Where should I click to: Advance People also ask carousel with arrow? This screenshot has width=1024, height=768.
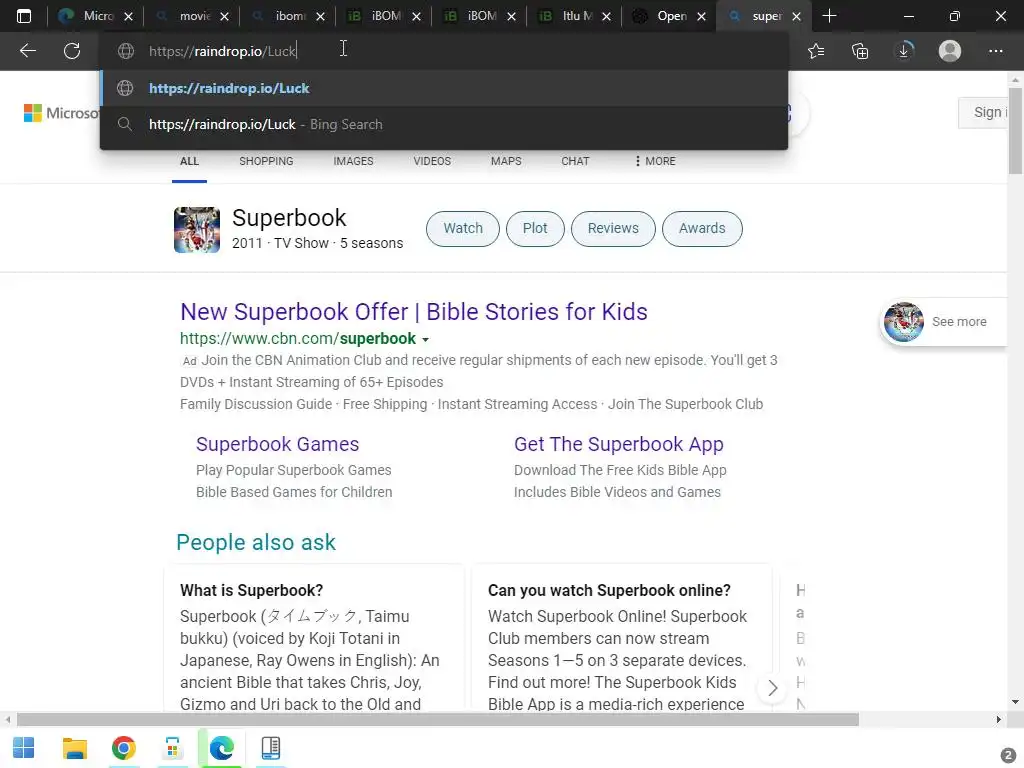(773, 688)
